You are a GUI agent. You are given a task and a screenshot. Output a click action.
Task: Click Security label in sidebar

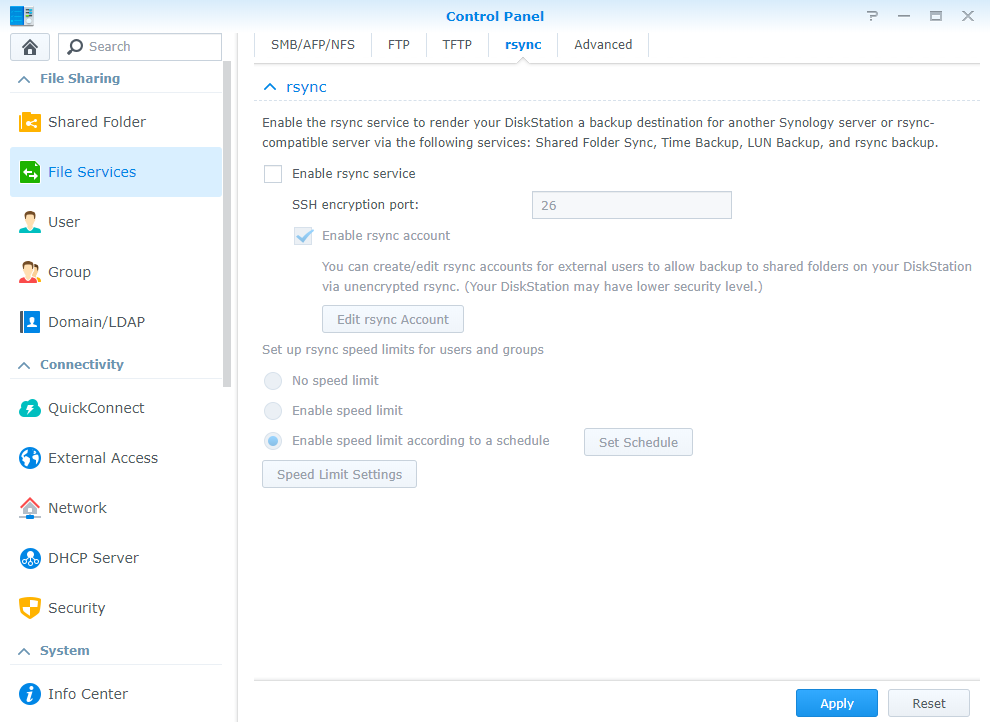(76, 608)
